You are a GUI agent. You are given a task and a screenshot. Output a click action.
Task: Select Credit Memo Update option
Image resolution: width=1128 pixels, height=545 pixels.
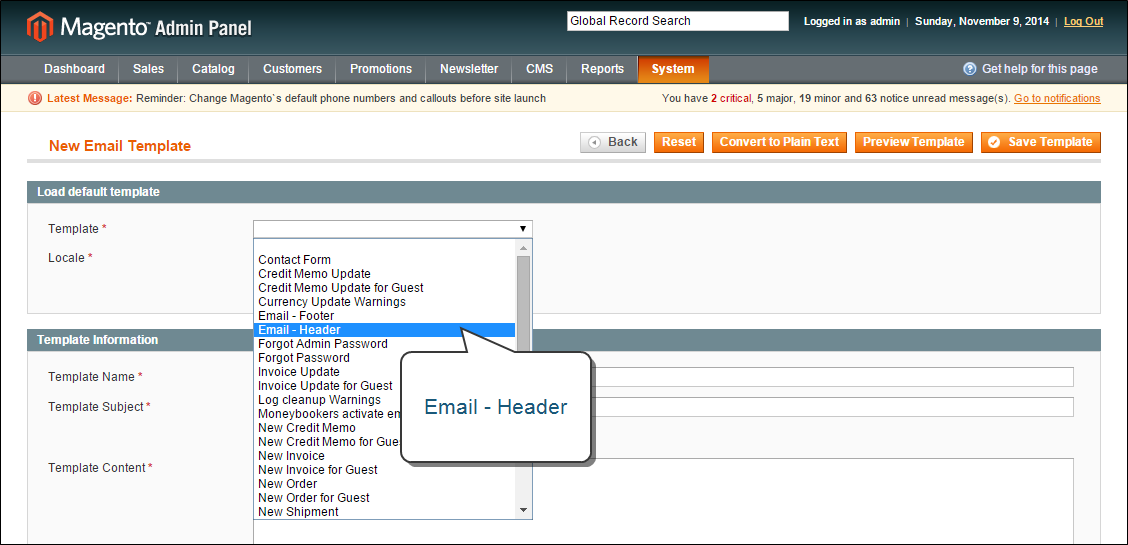384,274
